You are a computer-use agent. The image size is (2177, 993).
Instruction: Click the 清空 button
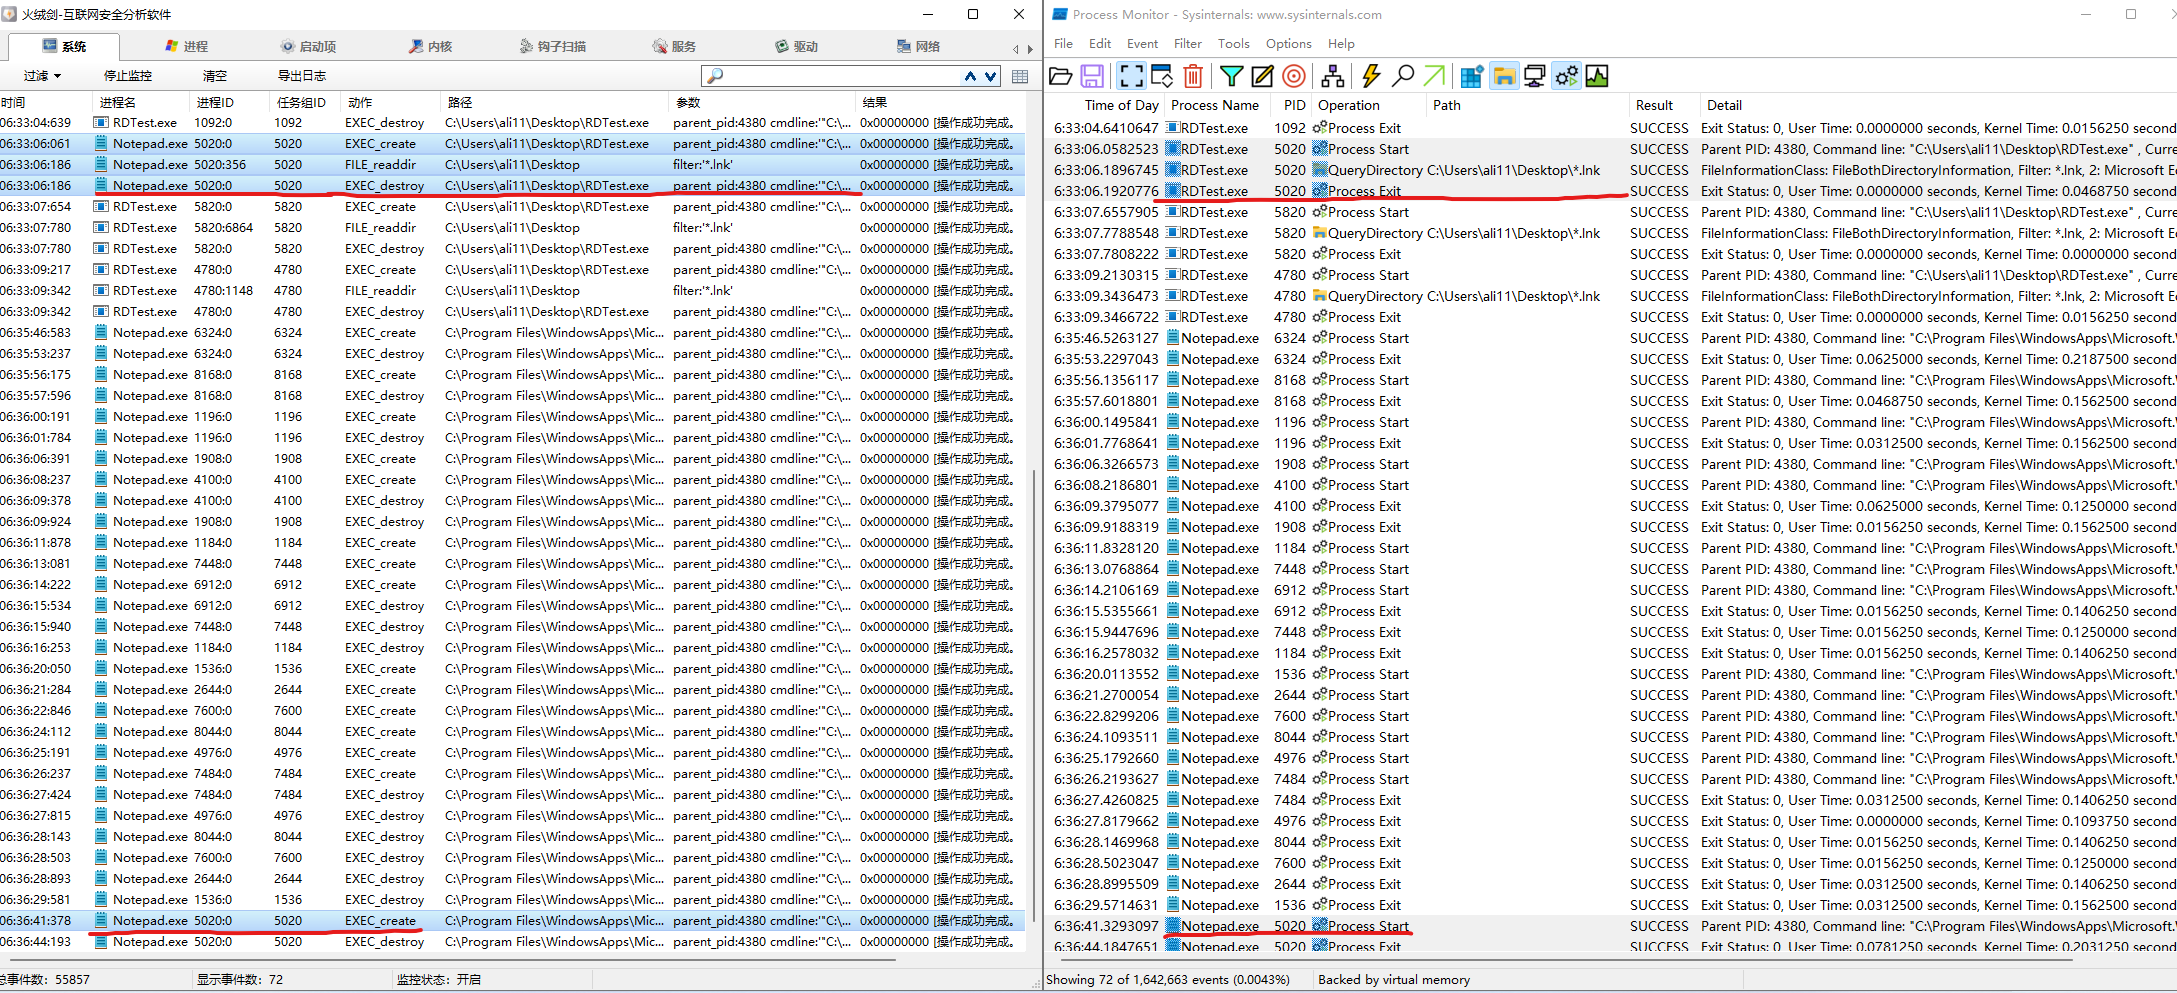click(x=215, y=76)
